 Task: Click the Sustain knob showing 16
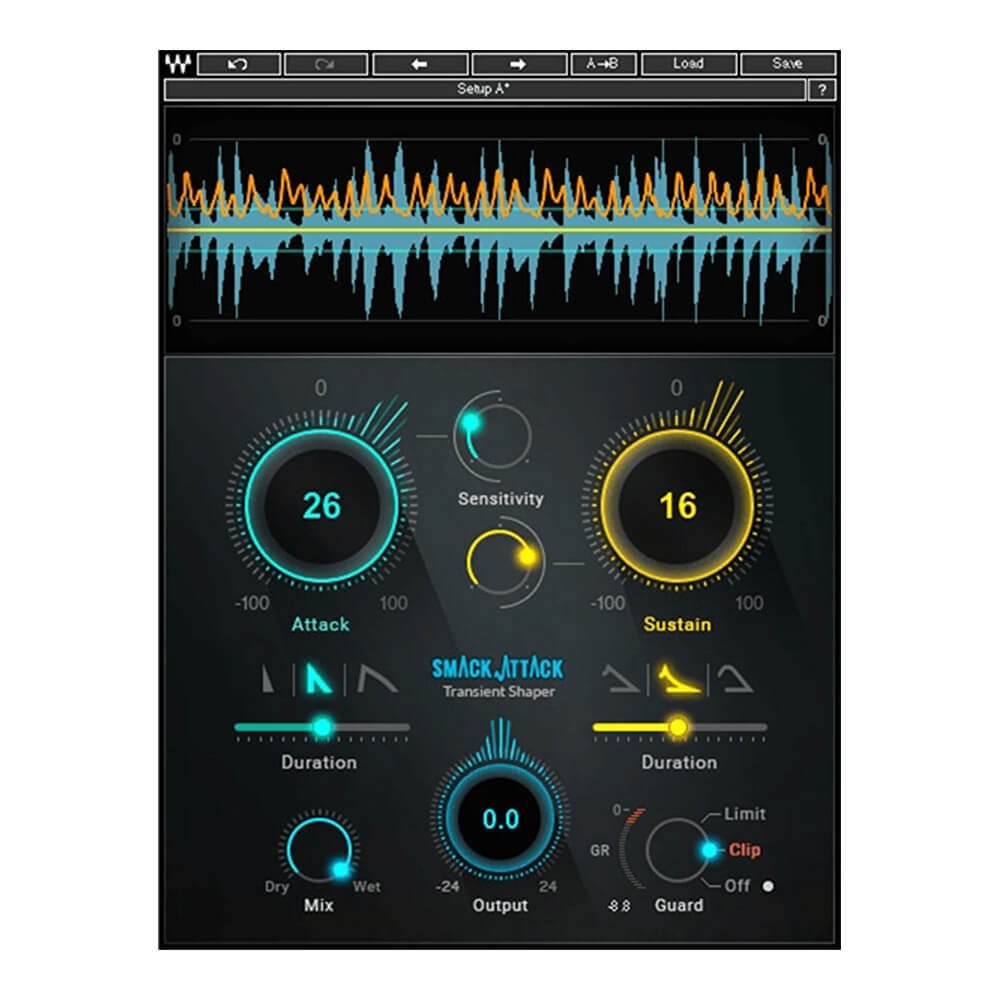pyautogui.click(x=677, y=506)
